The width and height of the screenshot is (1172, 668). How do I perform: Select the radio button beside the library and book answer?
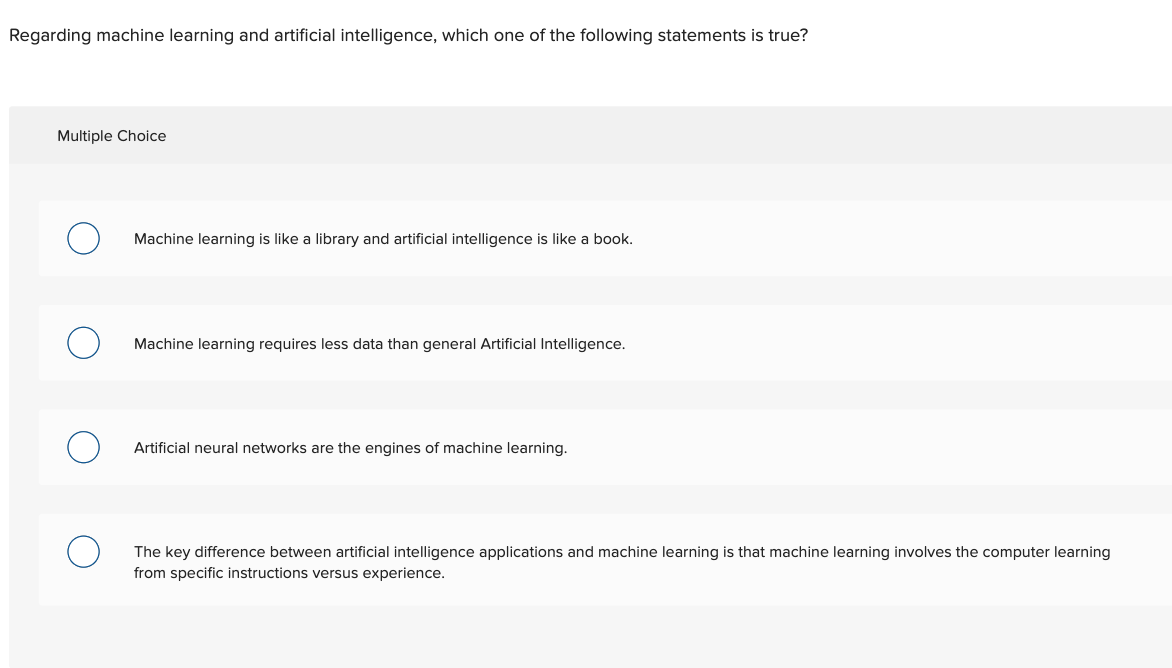[84, 238]
